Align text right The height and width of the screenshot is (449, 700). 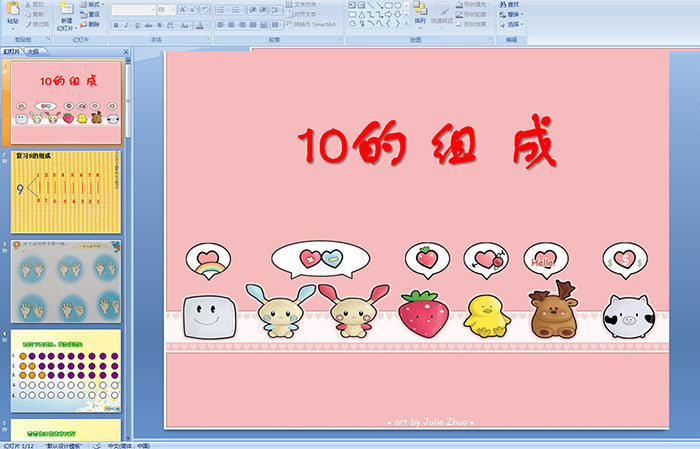click(242, 25)
